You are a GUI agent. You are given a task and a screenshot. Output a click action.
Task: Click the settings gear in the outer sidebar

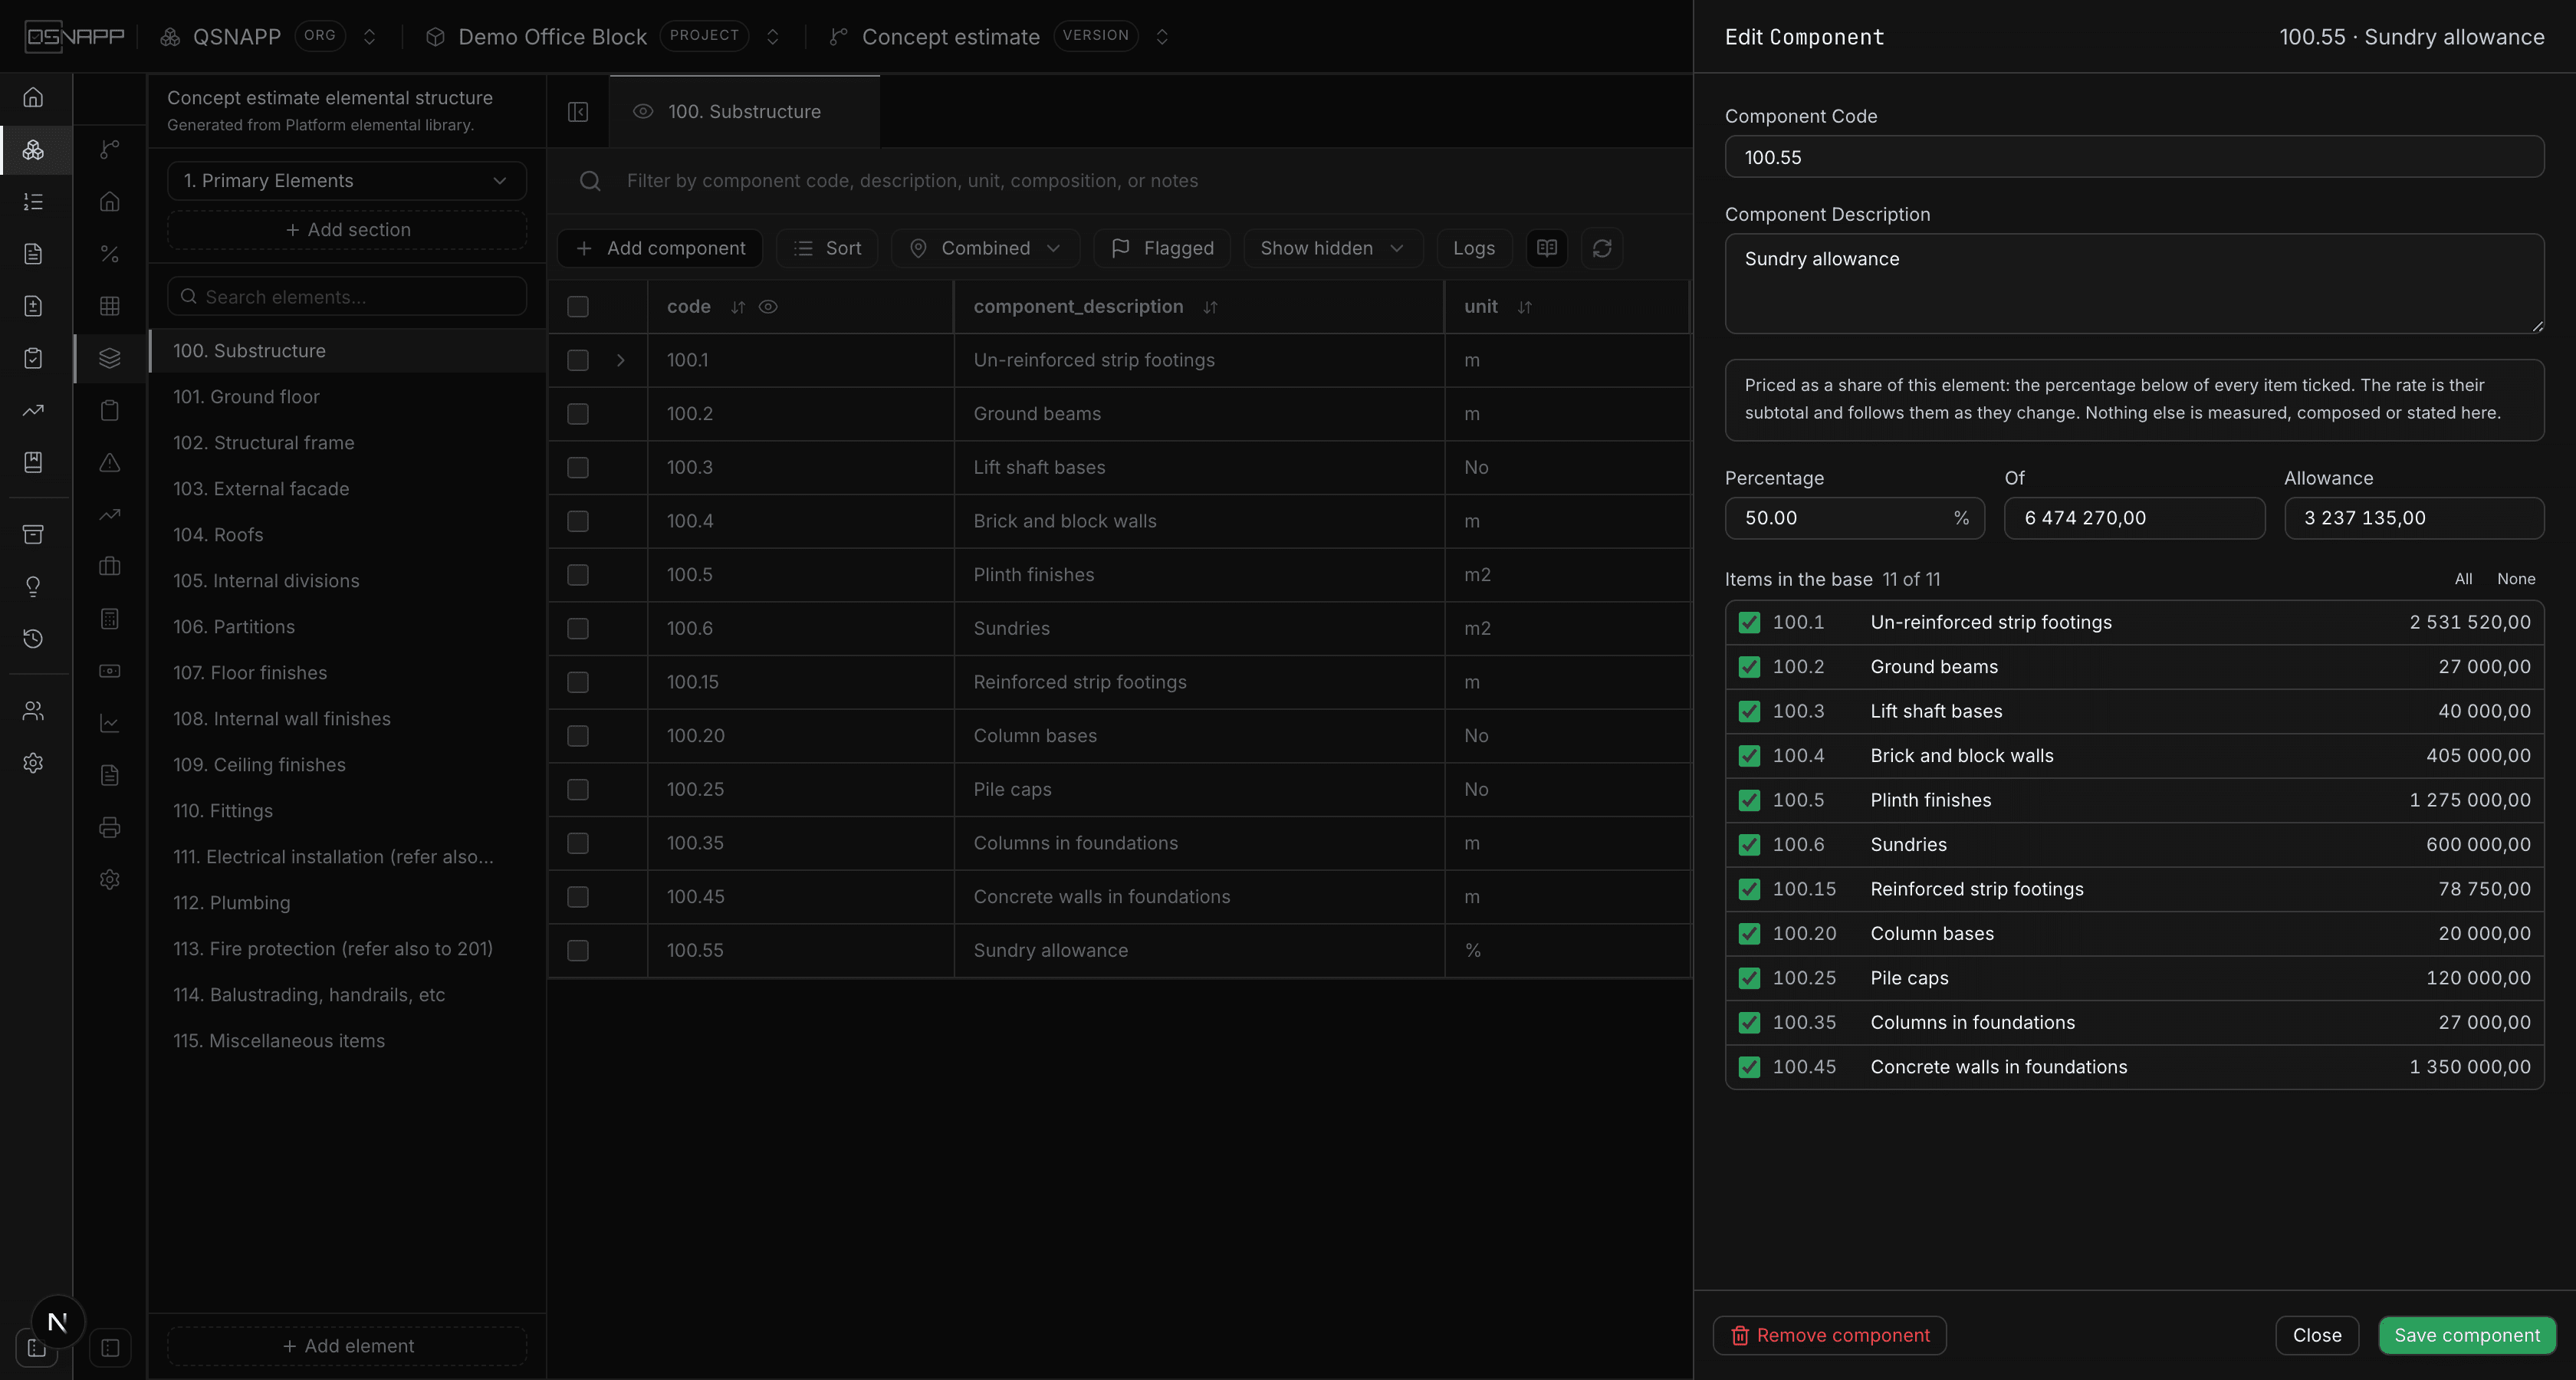33,763
